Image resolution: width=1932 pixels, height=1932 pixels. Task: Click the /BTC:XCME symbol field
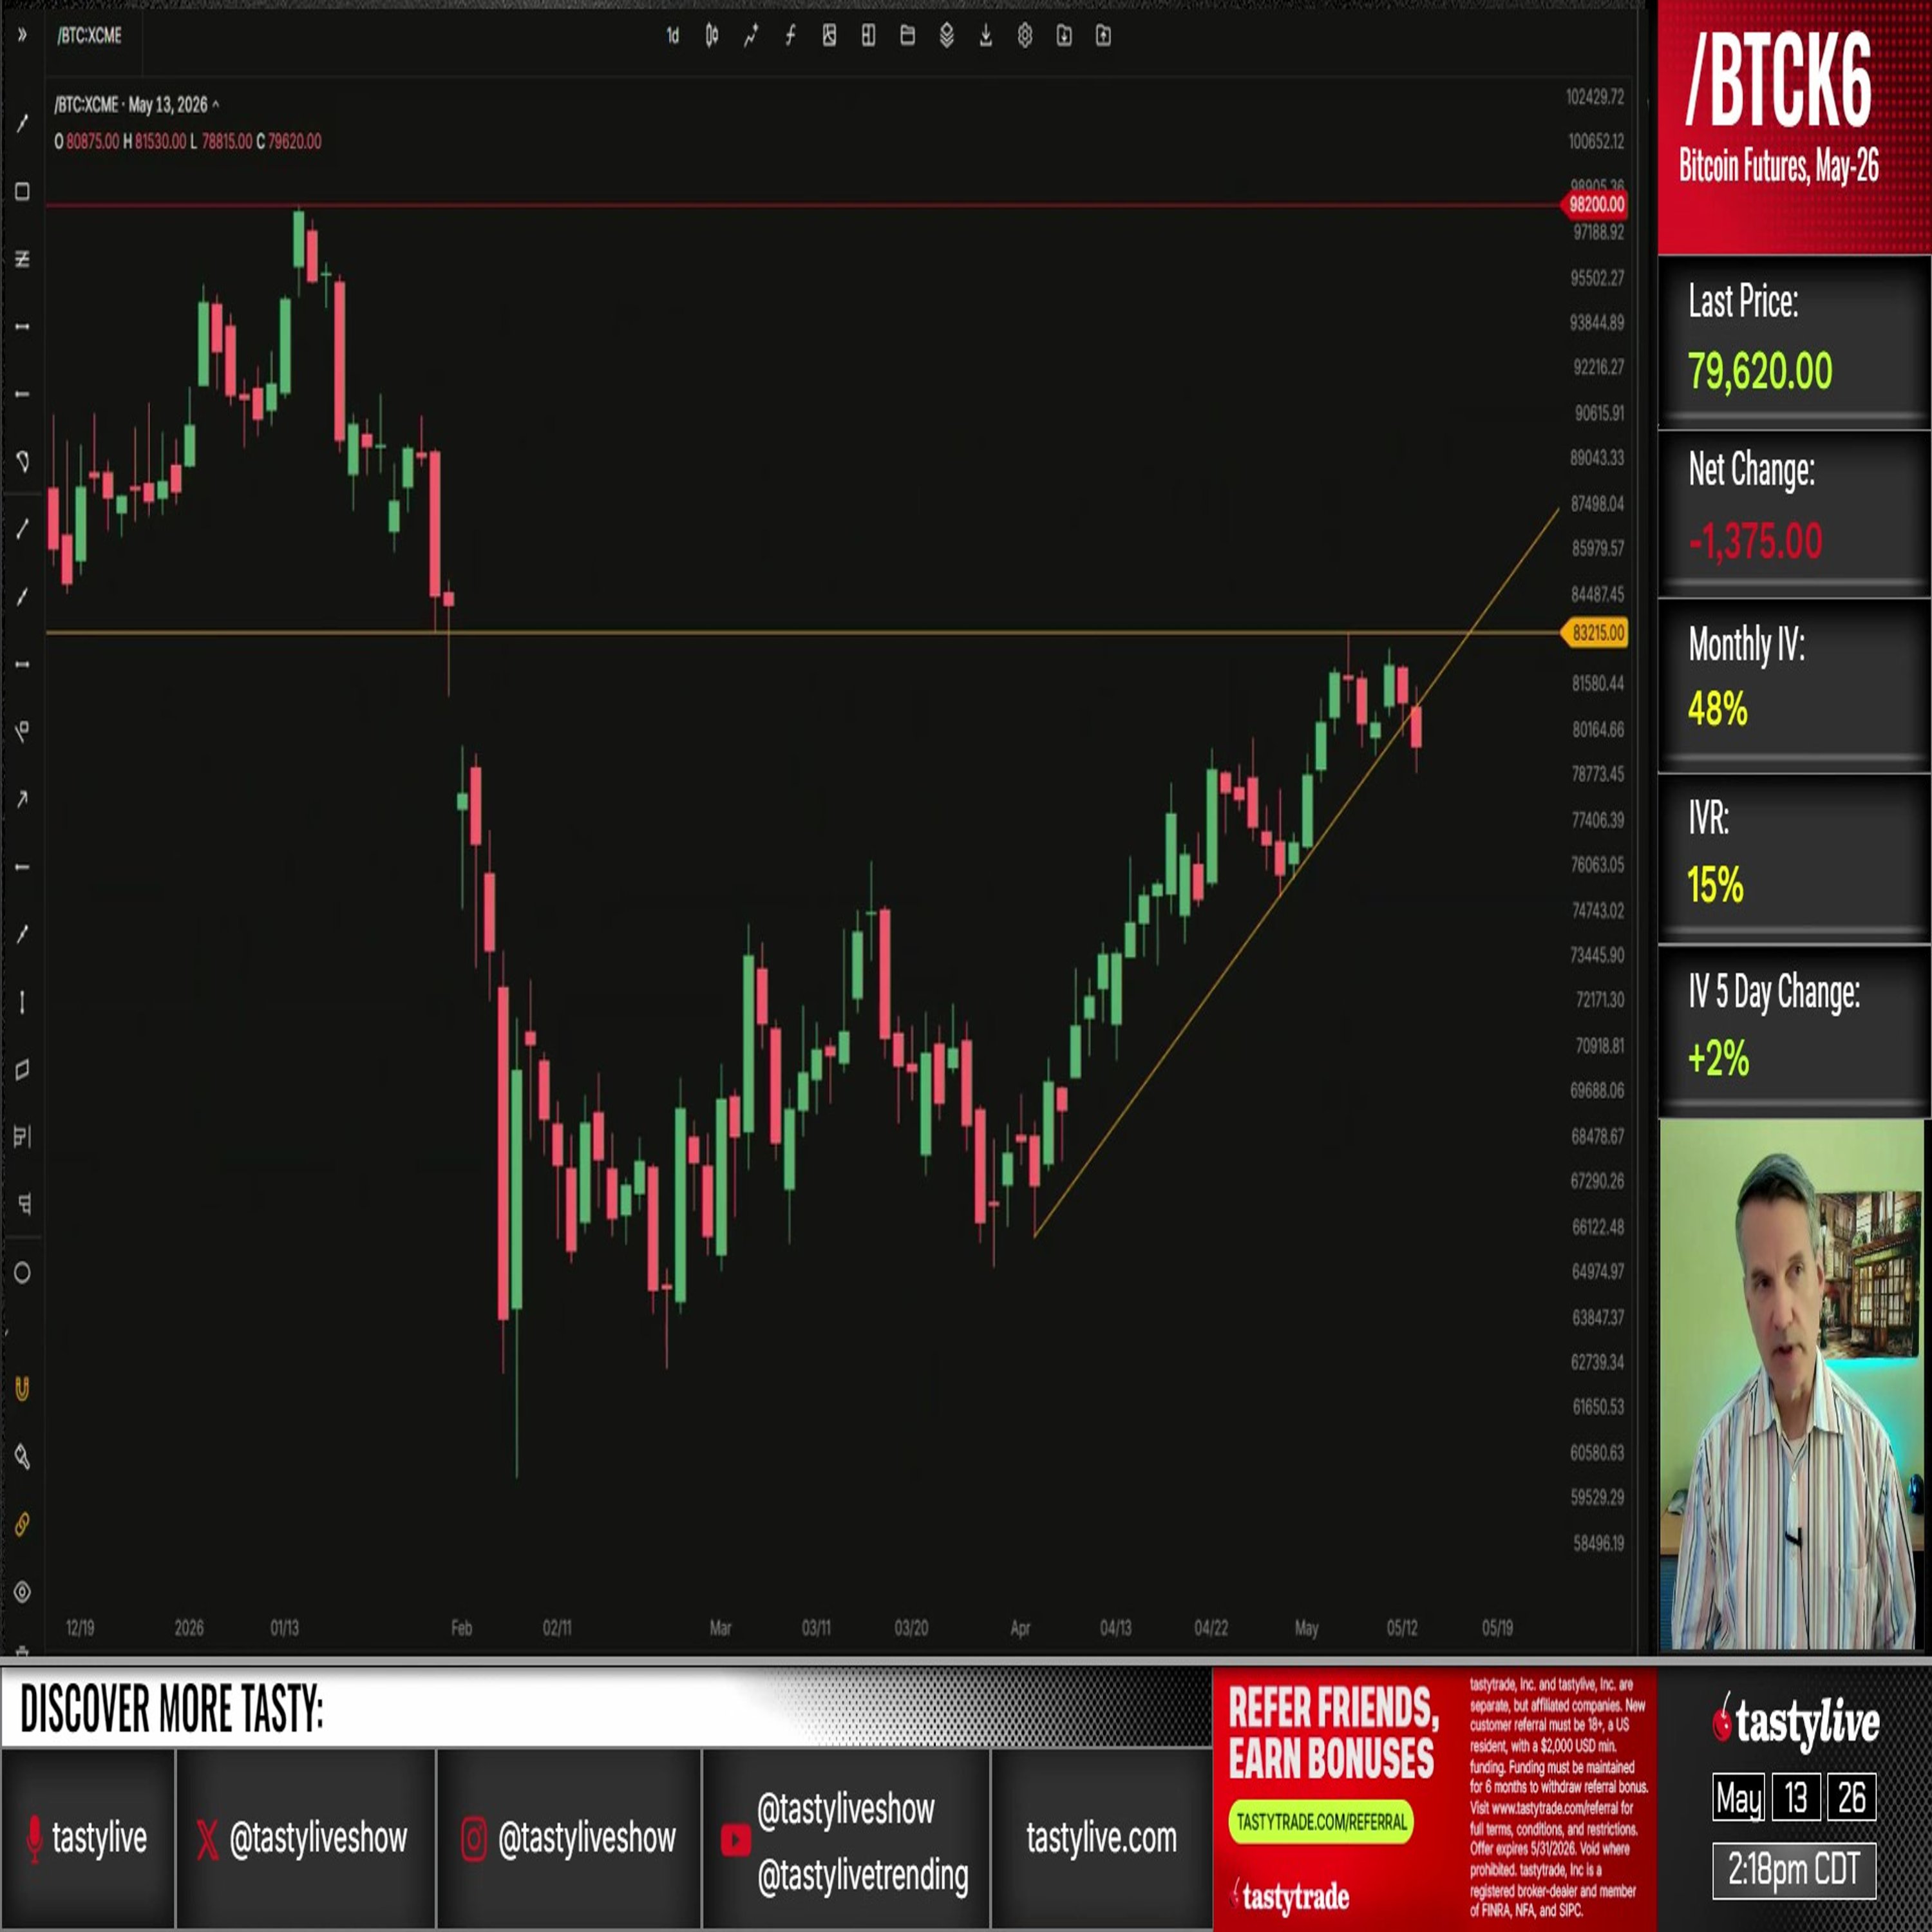[x=90, y=36]
